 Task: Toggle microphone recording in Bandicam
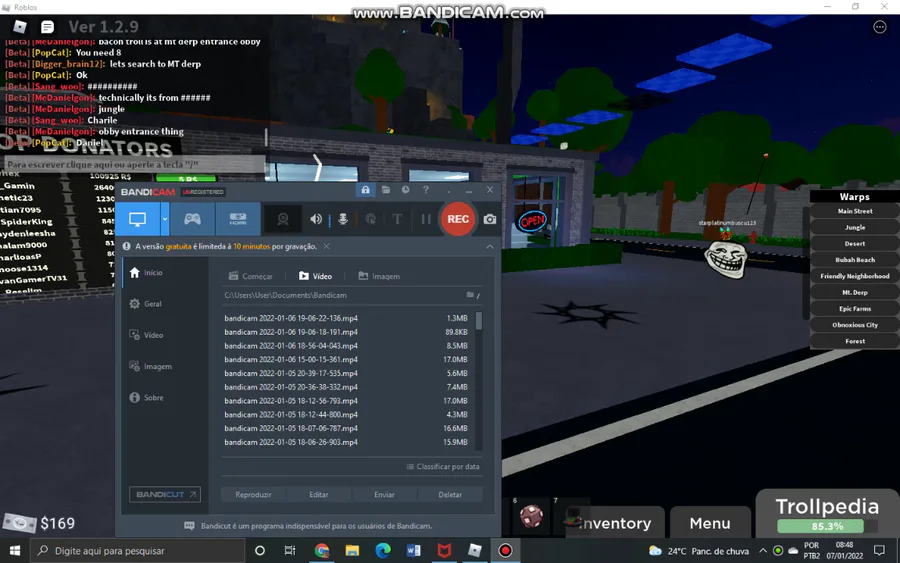[343, 219]
